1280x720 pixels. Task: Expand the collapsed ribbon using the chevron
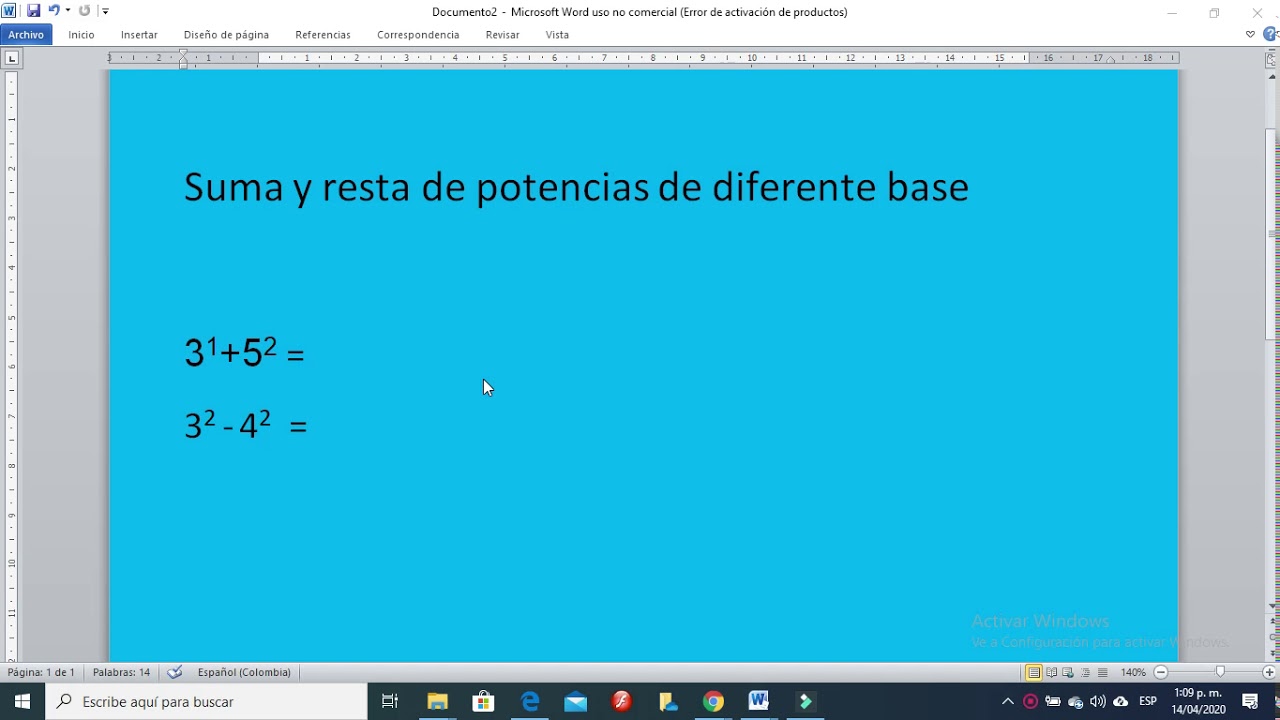coord(1250,34)
